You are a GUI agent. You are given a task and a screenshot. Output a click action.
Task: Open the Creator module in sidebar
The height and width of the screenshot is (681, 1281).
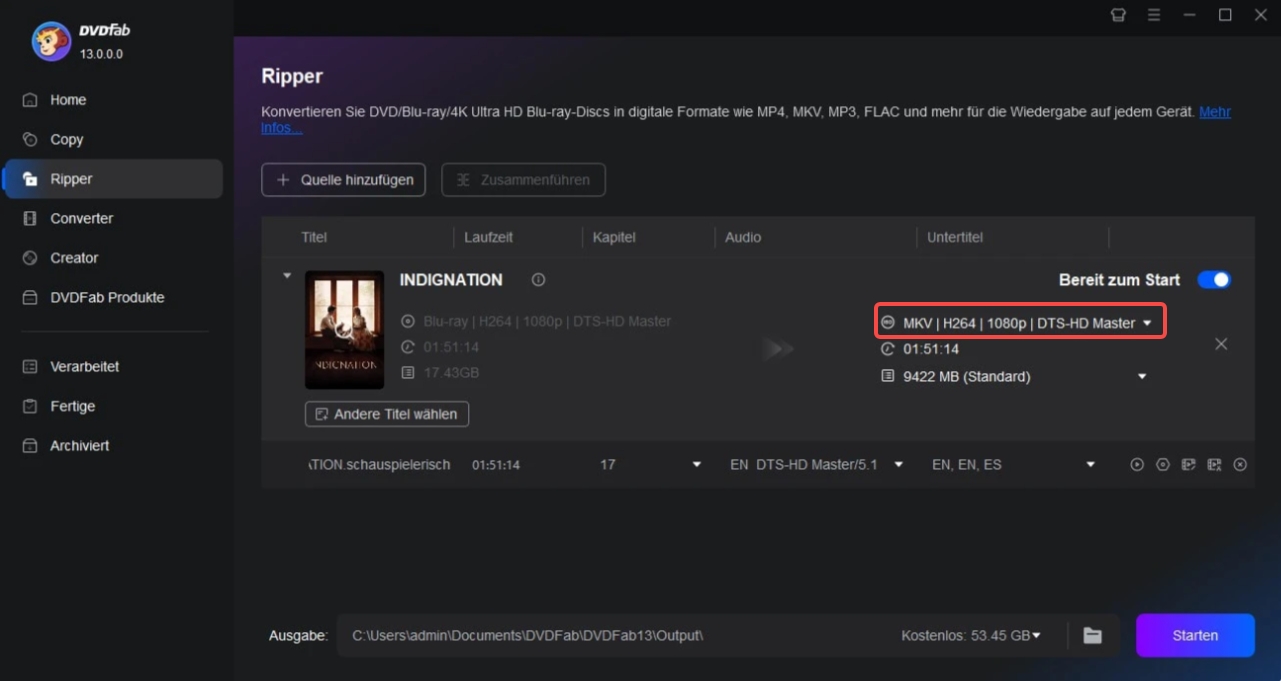pos(74,258)
